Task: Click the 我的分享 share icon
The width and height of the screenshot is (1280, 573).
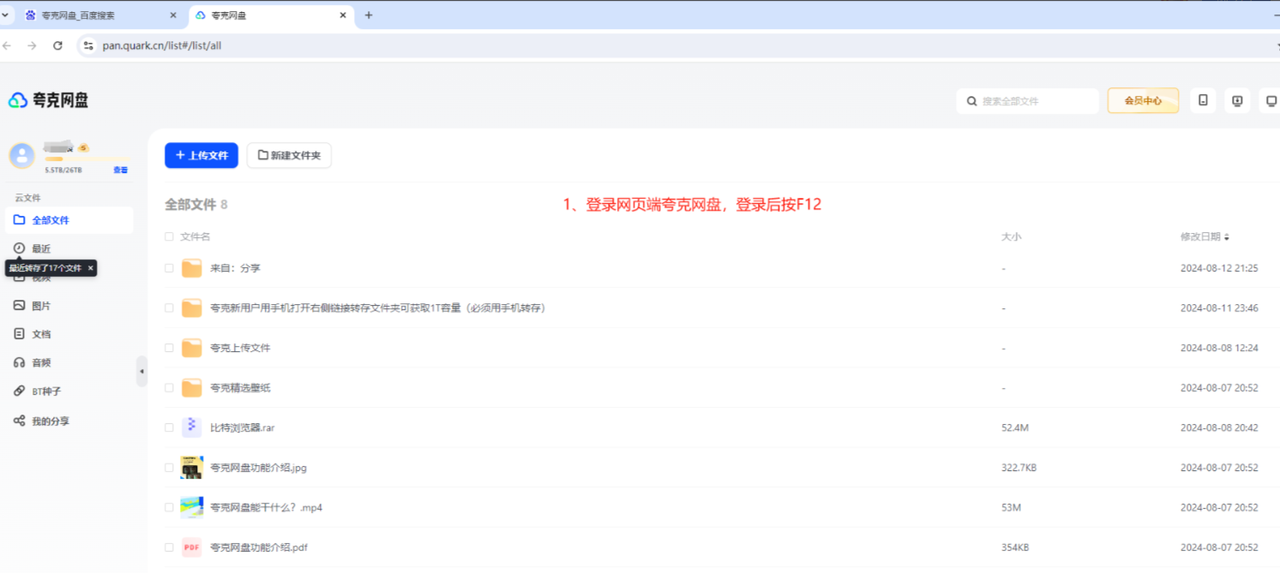Action: tap(19, 421)
